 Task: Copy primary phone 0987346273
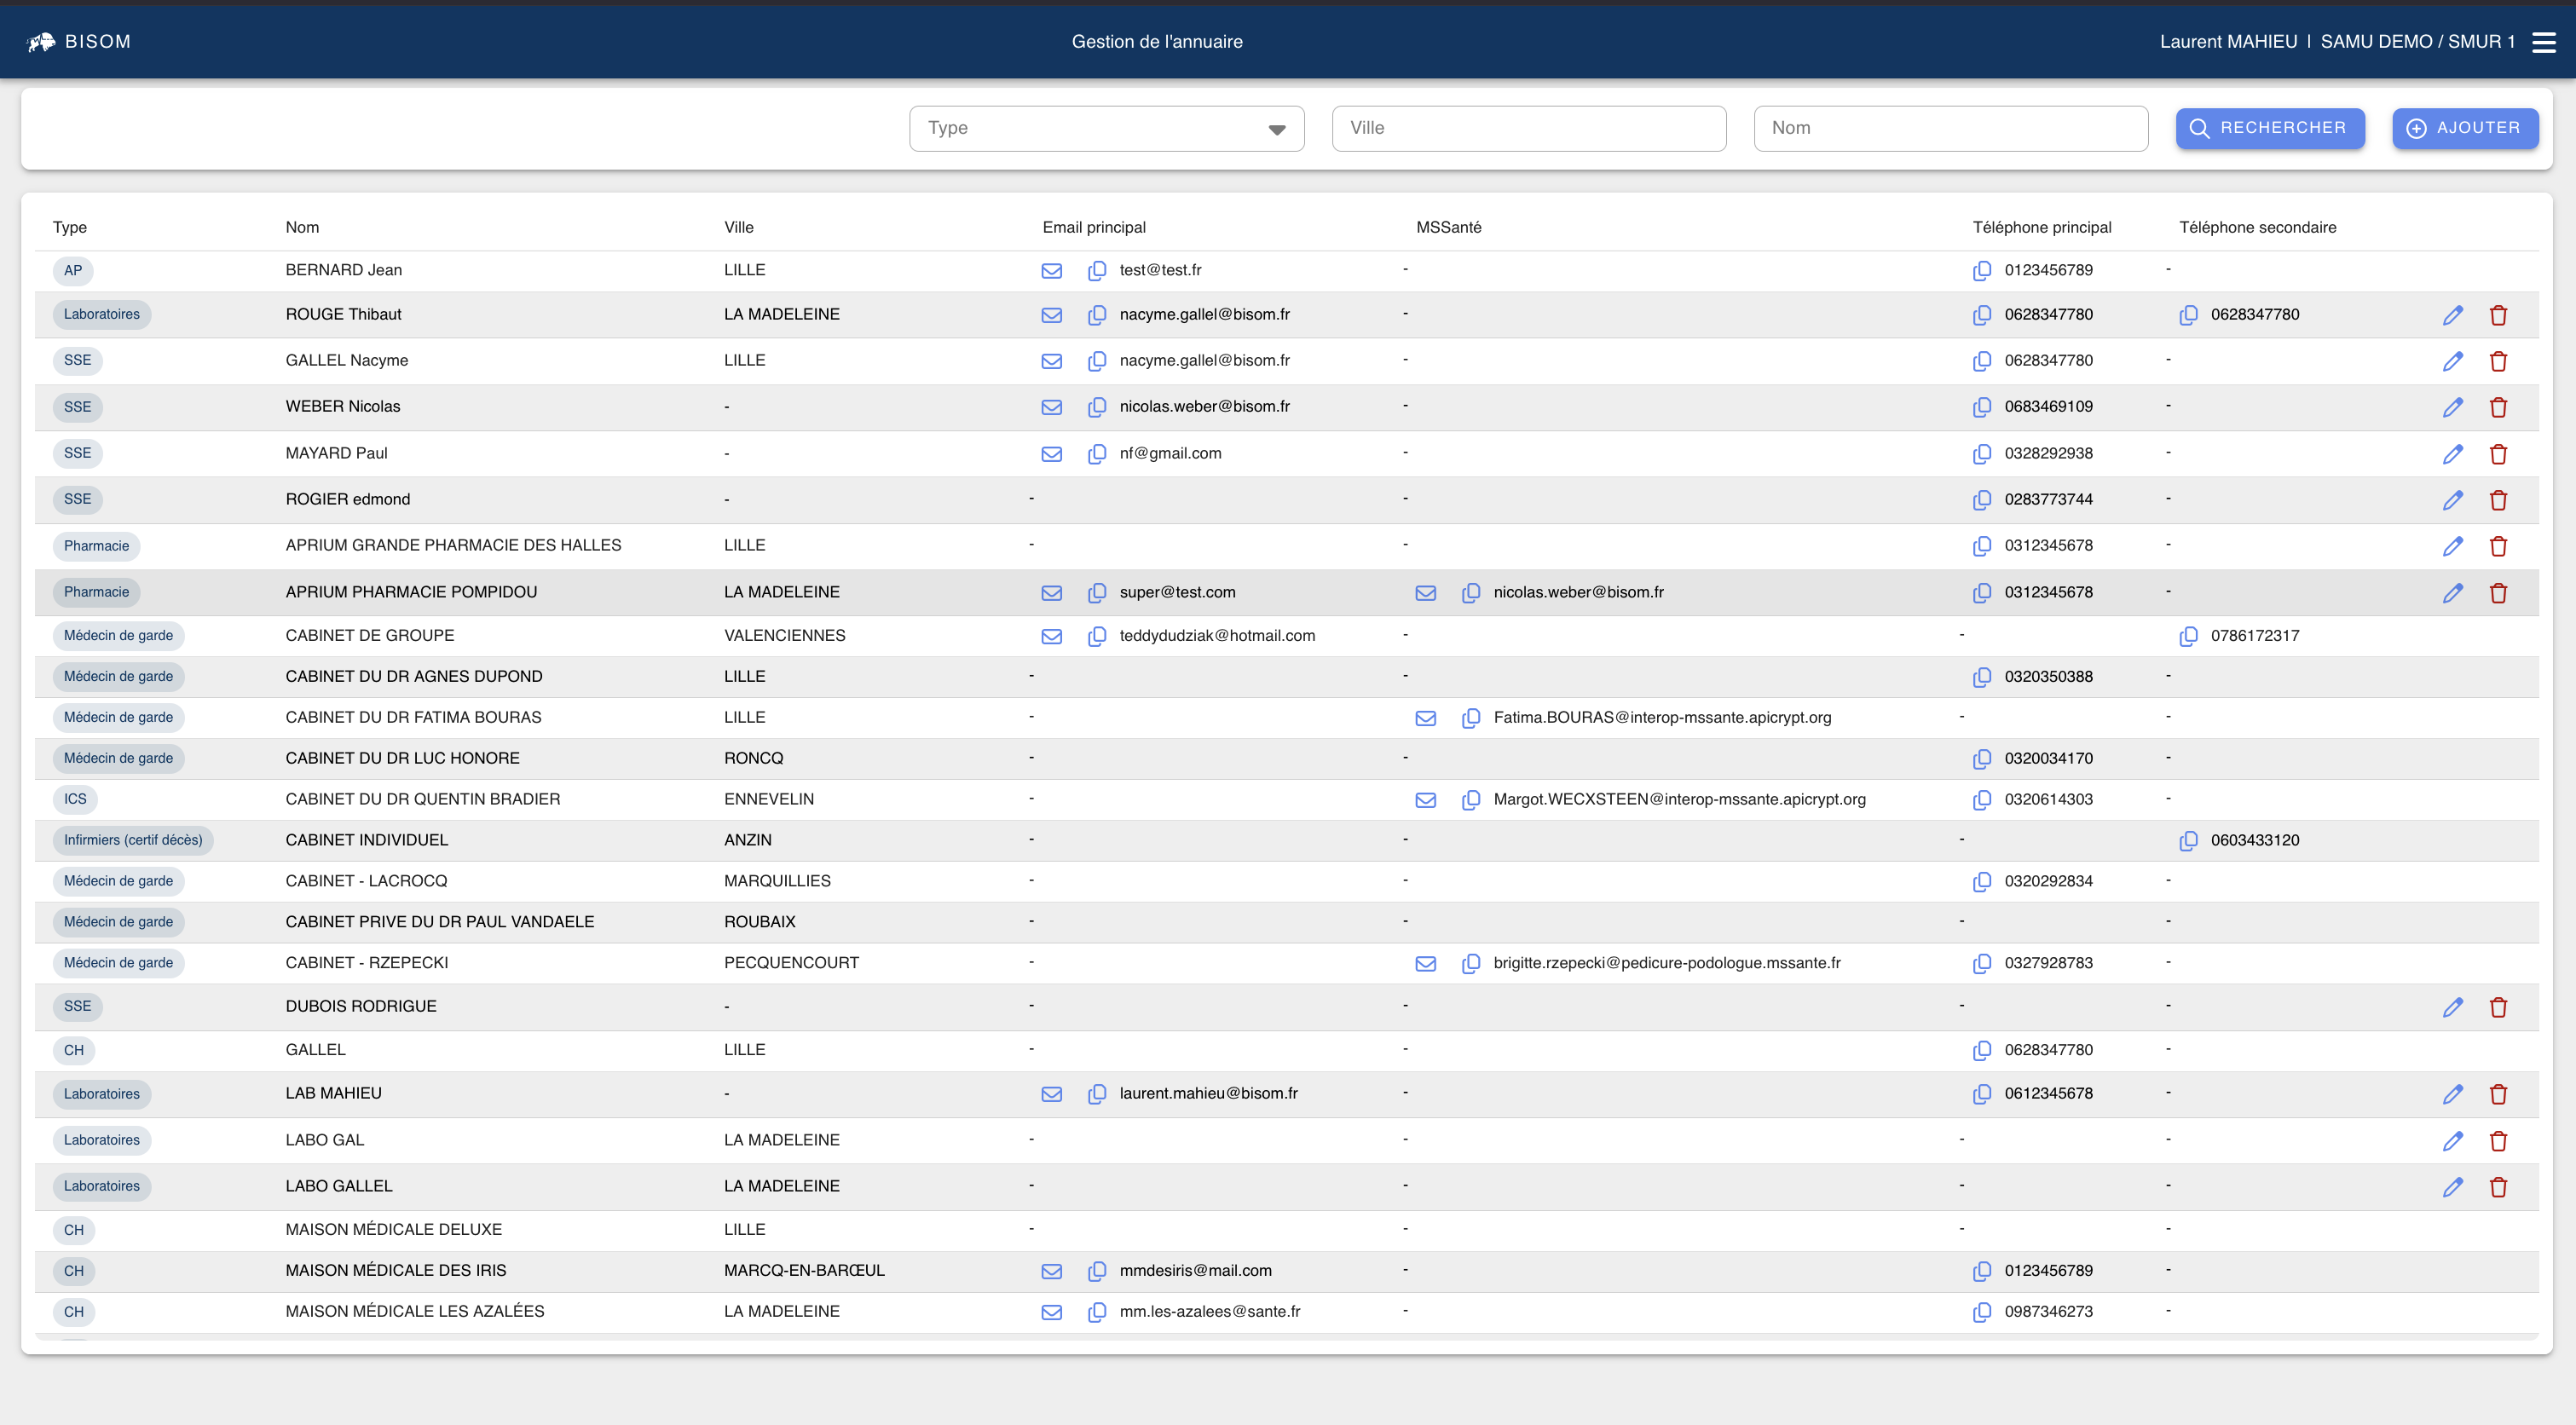tap(1981, 1312)
